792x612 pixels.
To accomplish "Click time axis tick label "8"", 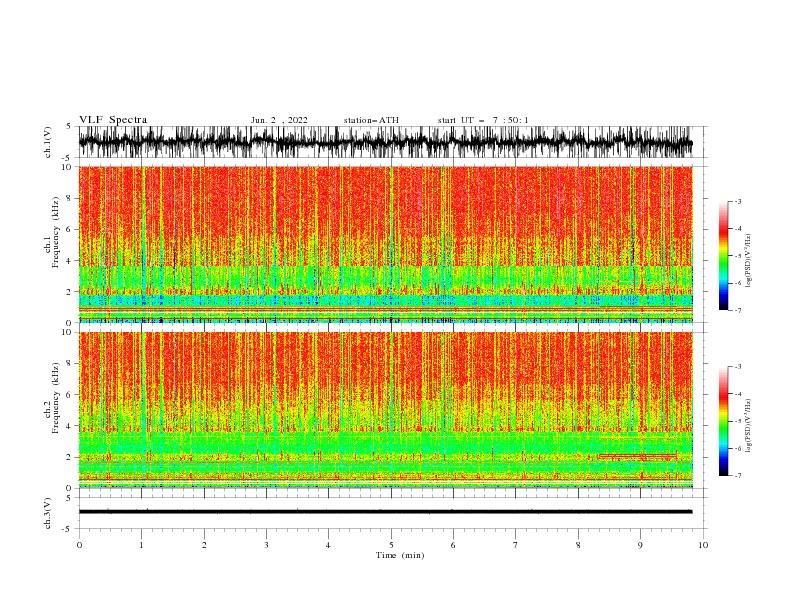I will point(578,545).
